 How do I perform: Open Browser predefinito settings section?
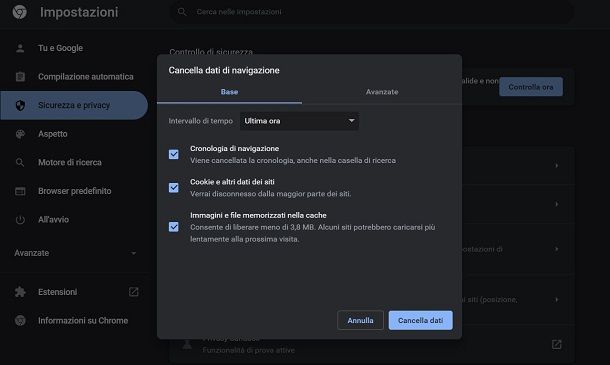(74, 191)
